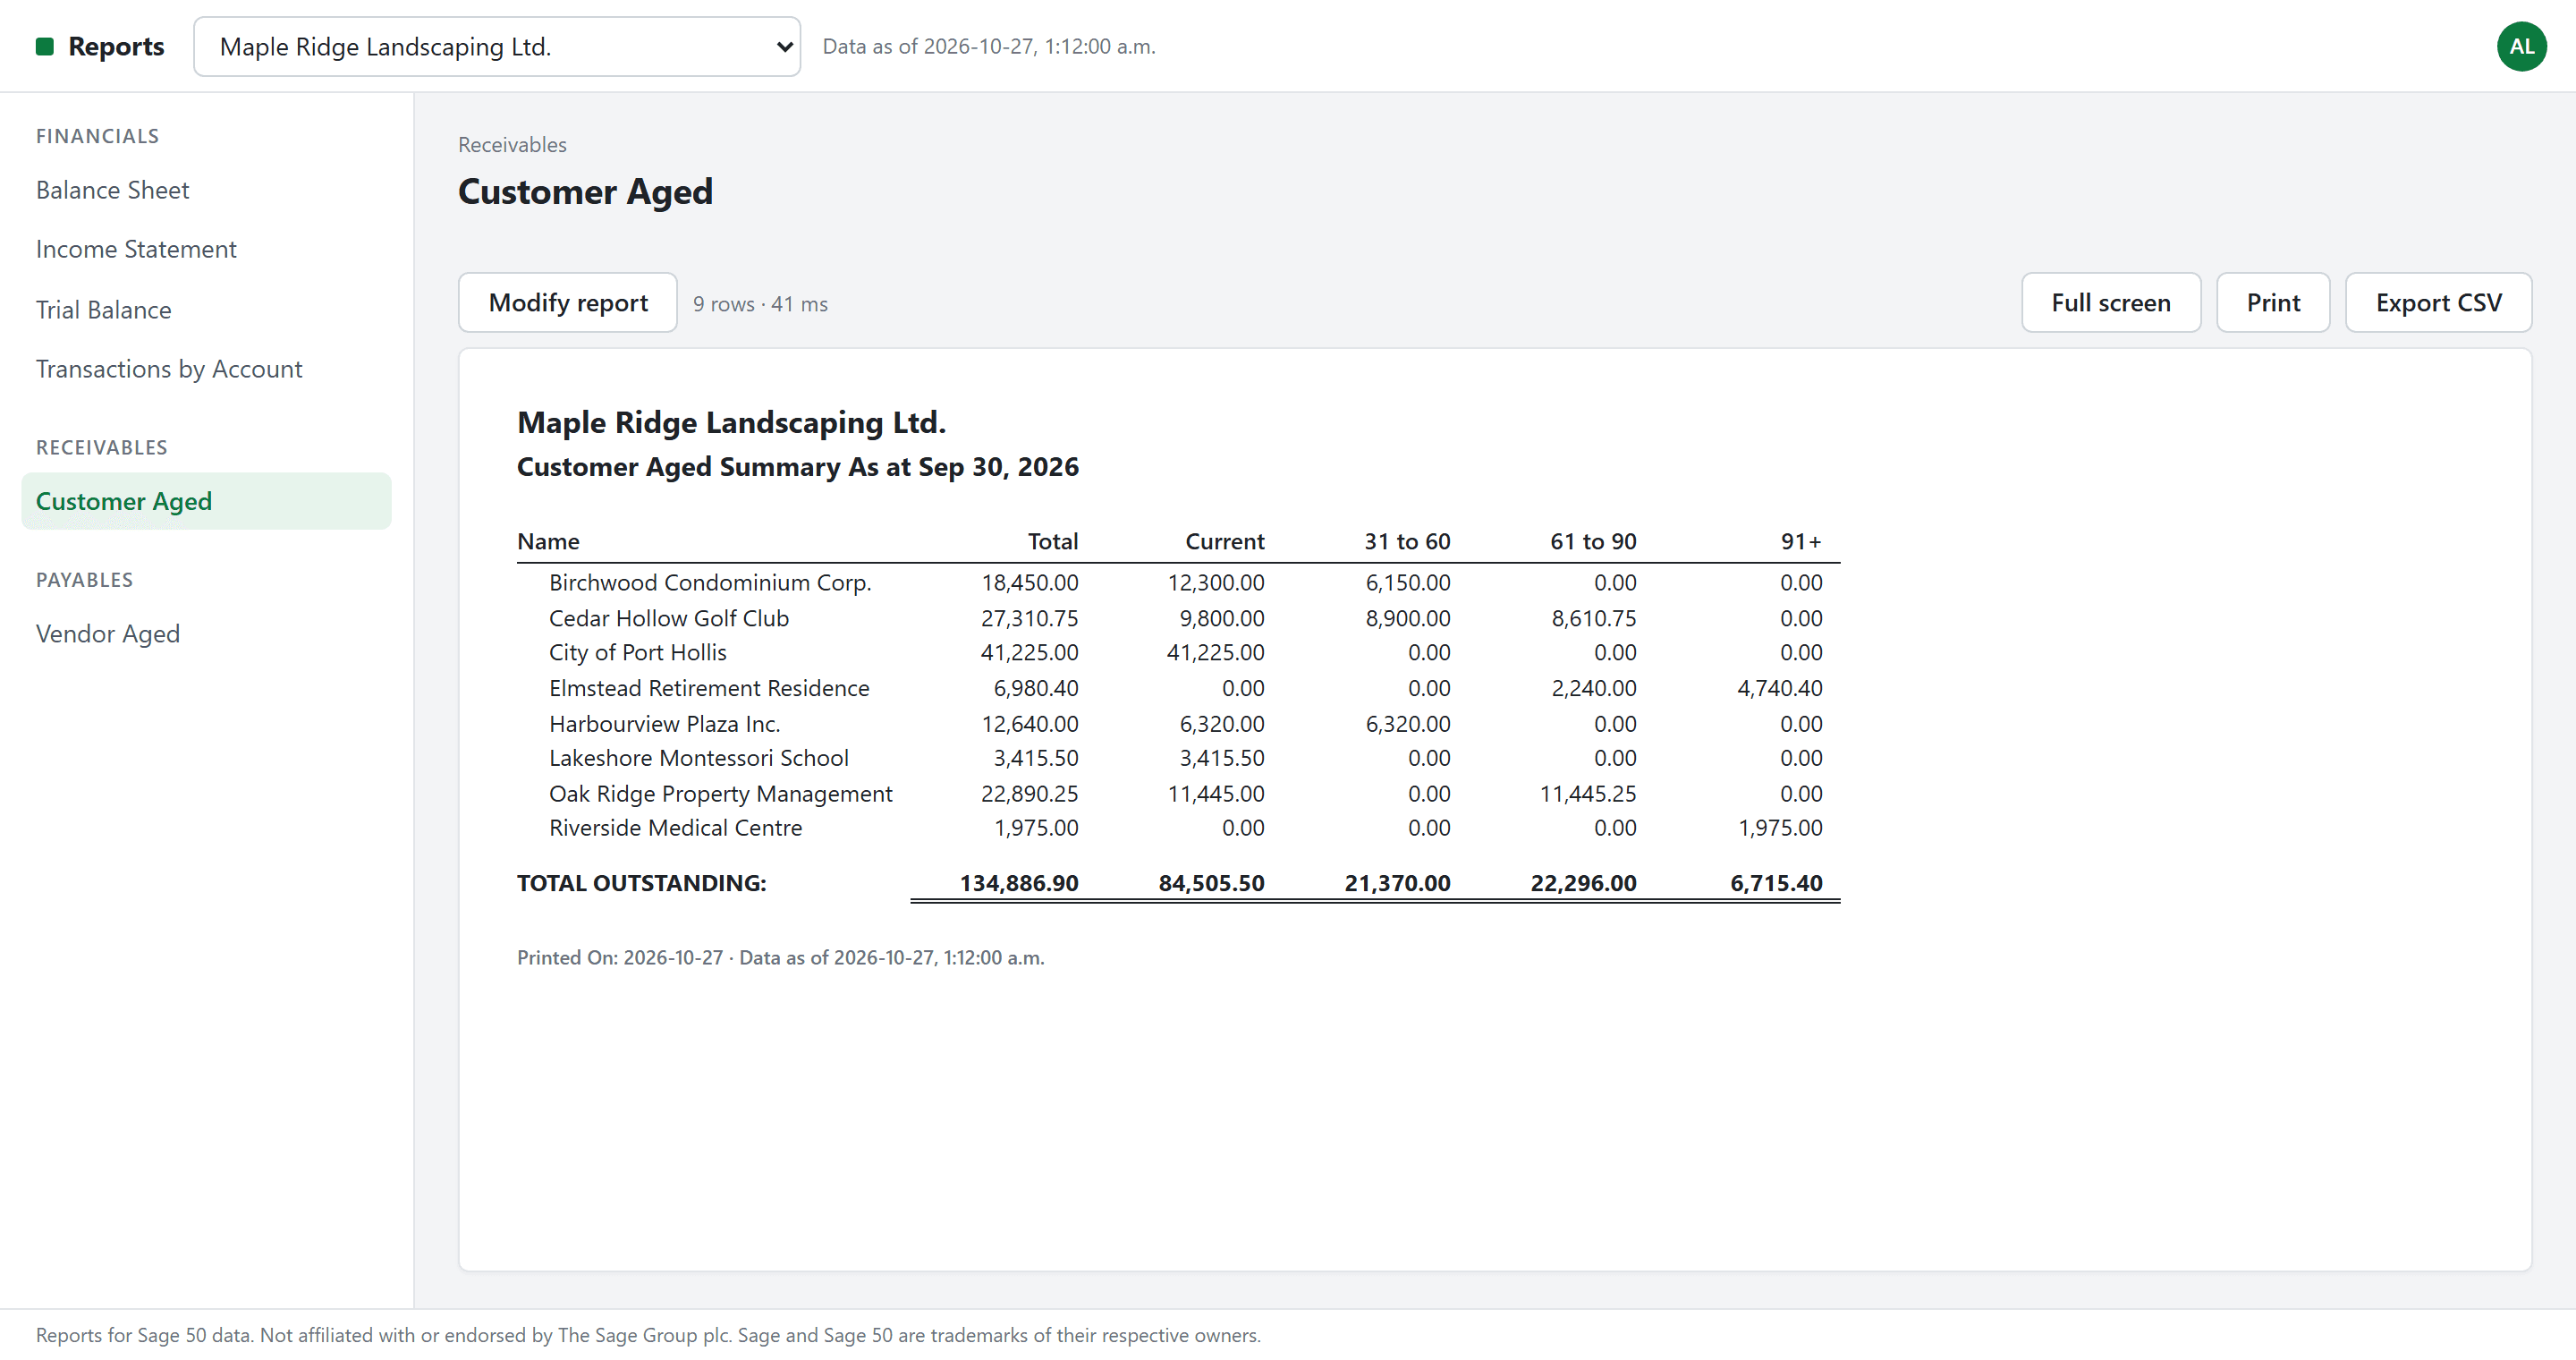Image resolution: width=2576 pixels, height=1360 pixels.
Task: Switch report to Full screen
Action: coord(2111,302)
